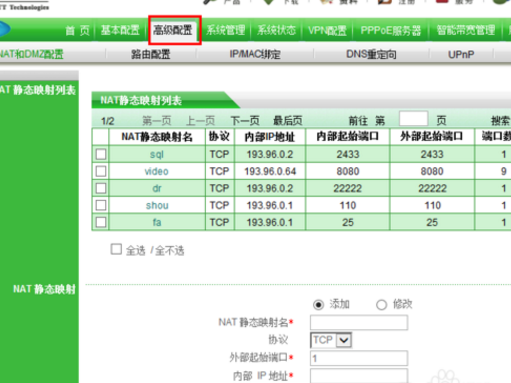Click the 内部起始端口 column header

point(347,136)
